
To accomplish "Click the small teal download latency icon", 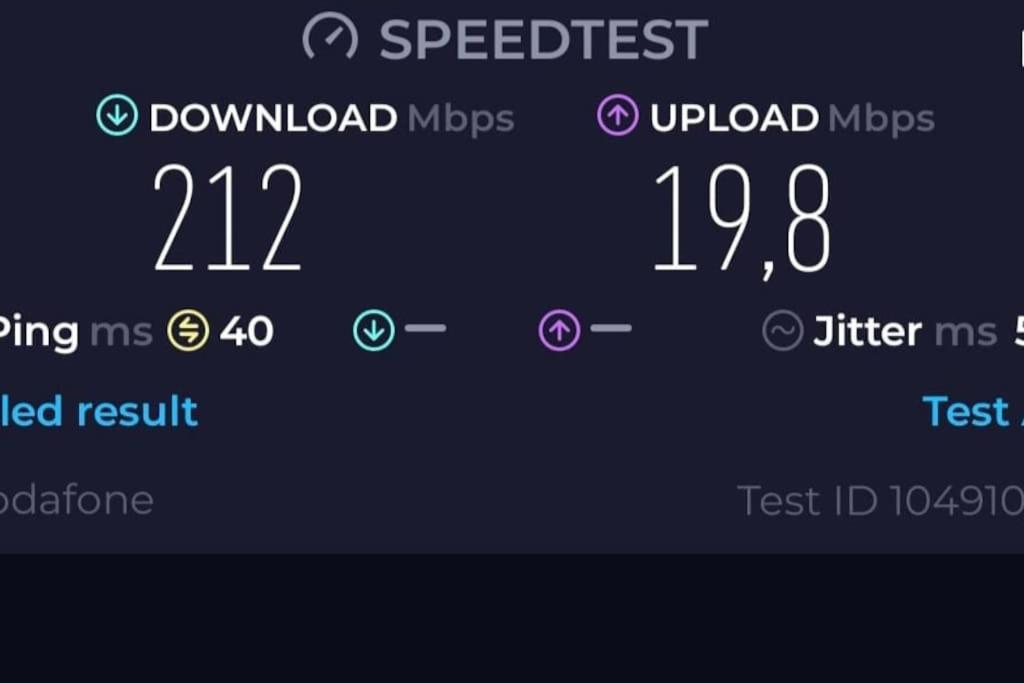I will point(374,330).
